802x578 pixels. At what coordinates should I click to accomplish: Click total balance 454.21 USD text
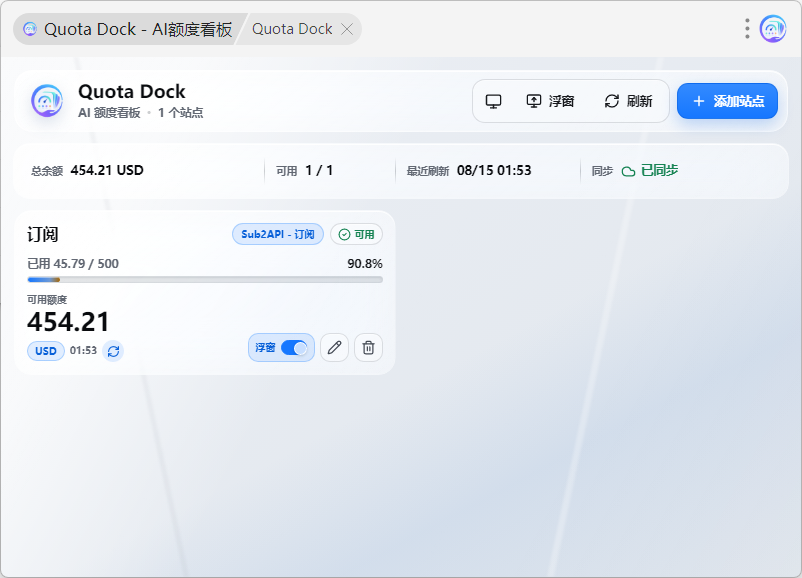click(107, 170)
